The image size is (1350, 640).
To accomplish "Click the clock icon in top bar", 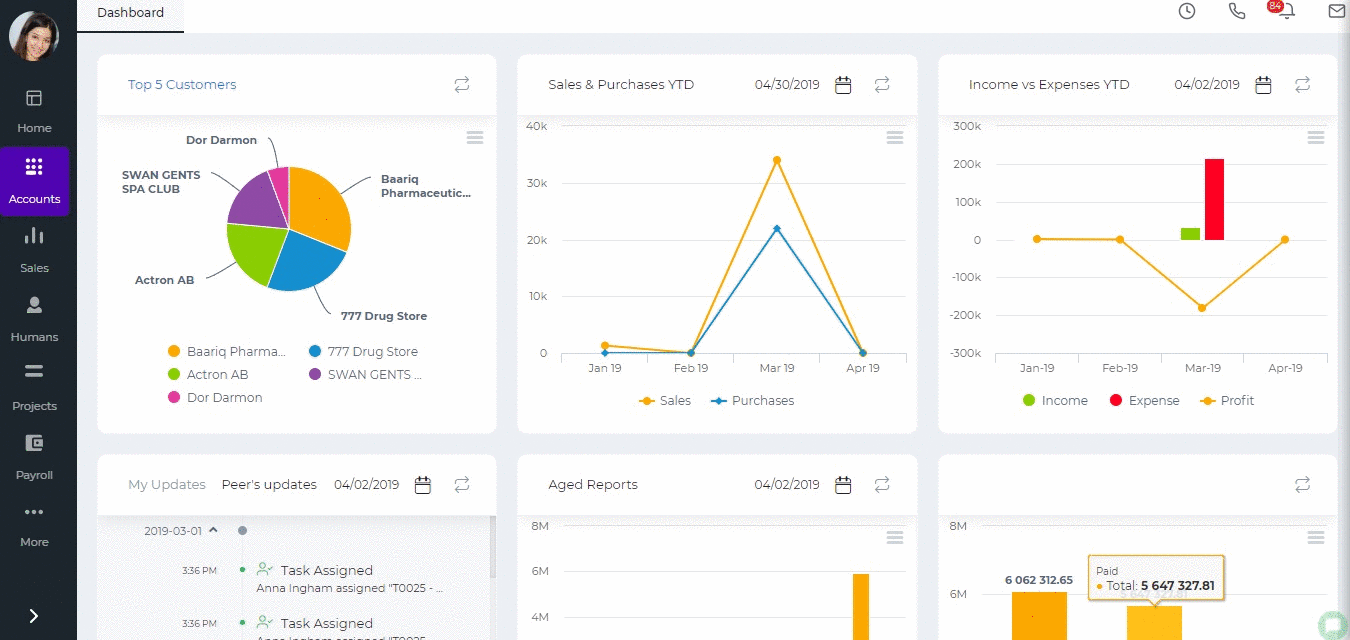I will pos(1187,11).
